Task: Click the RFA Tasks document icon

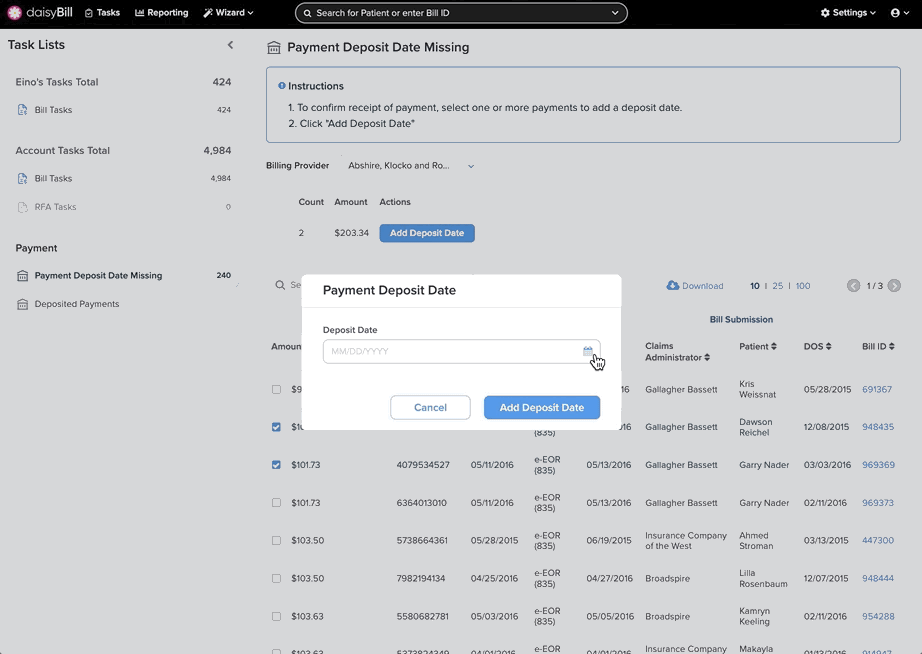Action: point(22,207)
